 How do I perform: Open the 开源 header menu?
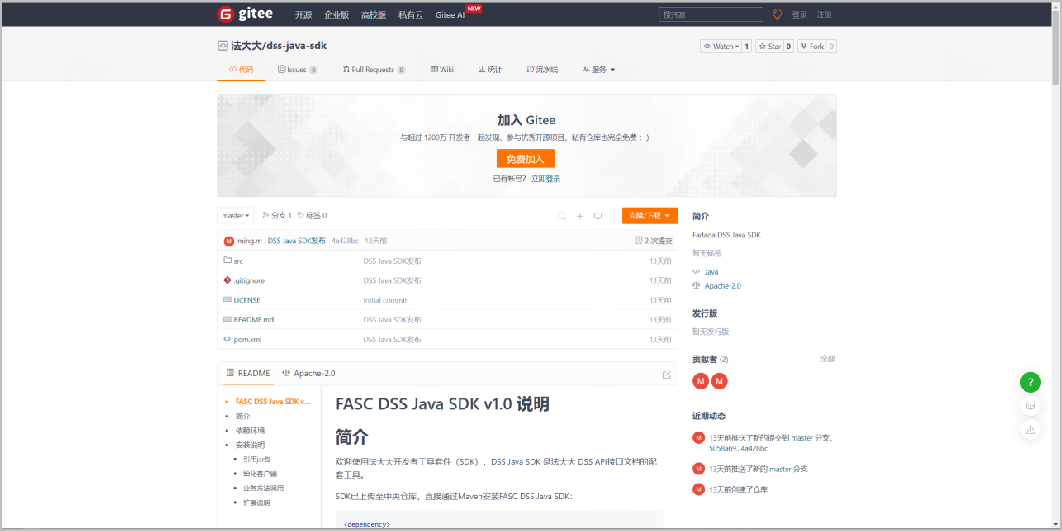(x=303, y=14)
